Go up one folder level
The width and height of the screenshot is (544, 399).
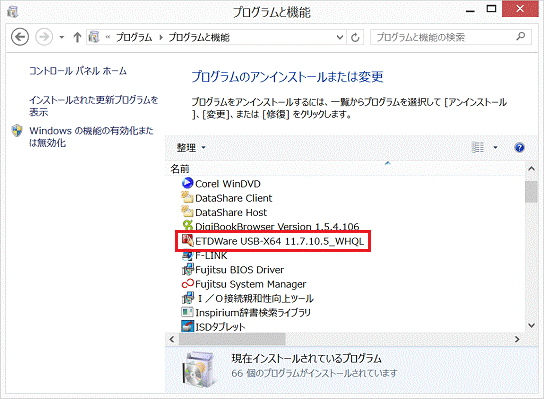click(77, 37)
